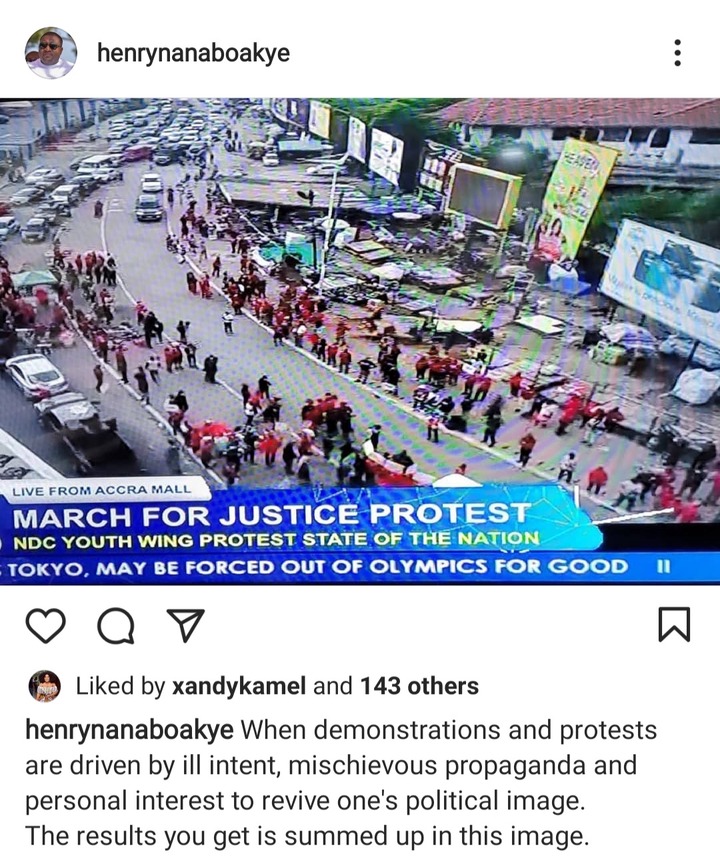Tap the white car parked at left
Viewport: 720px width, 858px height.
click(x=37, y=376)
